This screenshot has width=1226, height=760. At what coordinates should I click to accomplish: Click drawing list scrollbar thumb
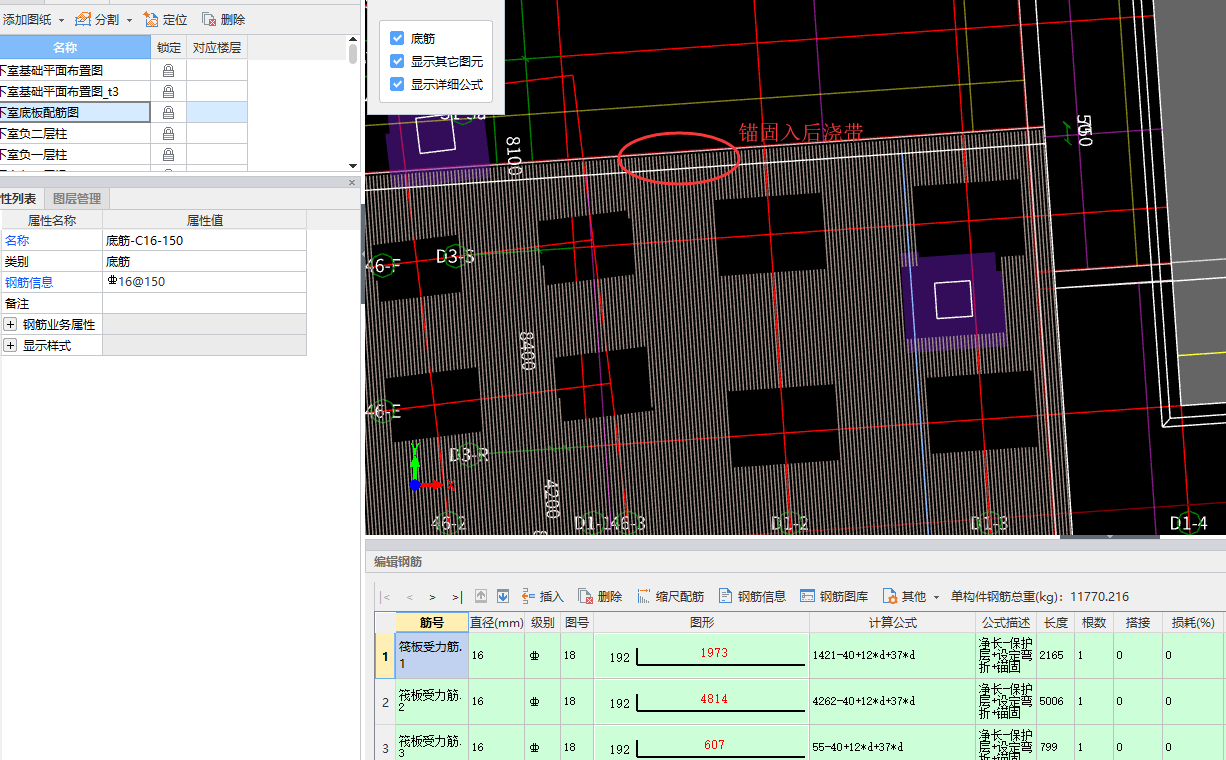click(x=353, y=53)
